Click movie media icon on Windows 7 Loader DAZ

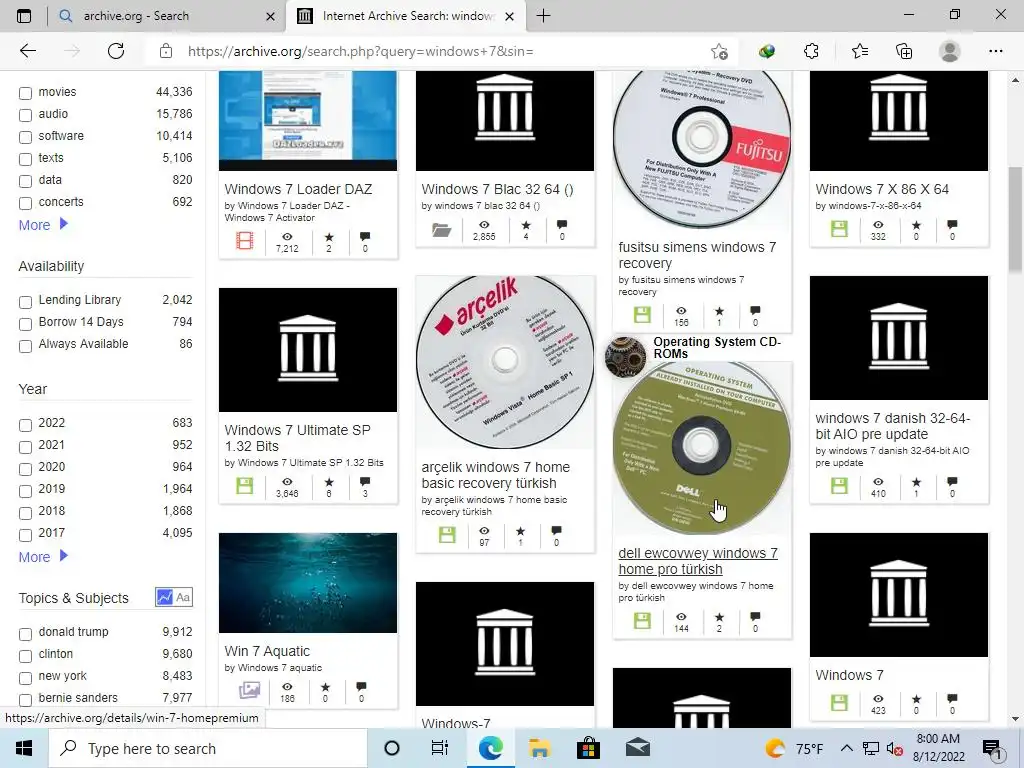pos(244,241)
